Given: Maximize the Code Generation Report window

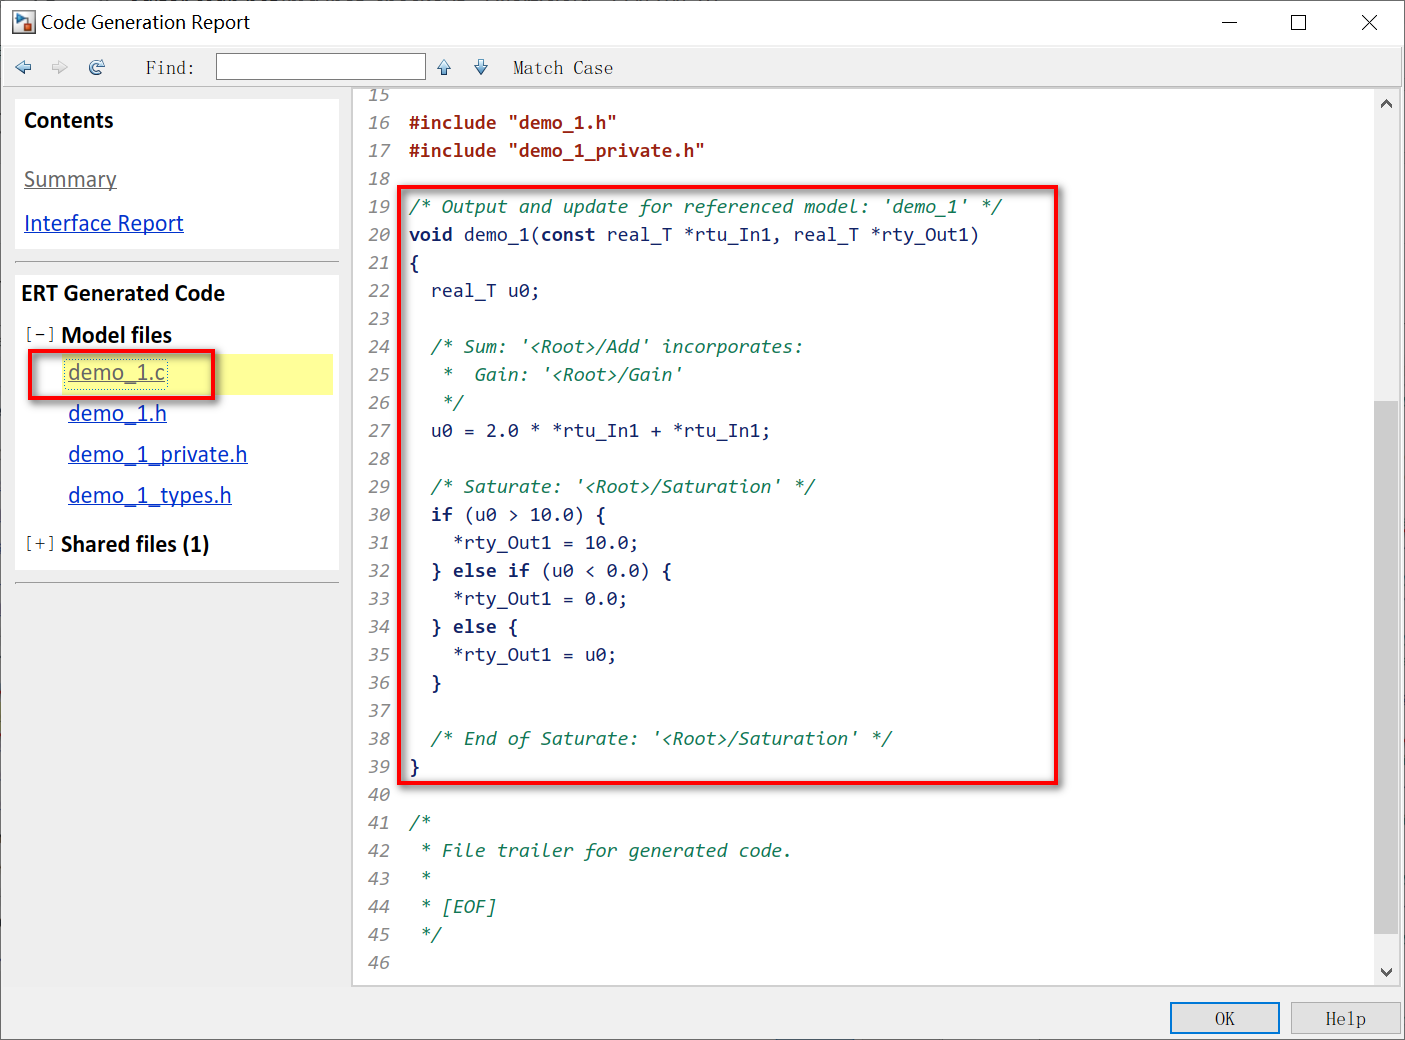Looking at the screenshot, I should click(1299, 22).
